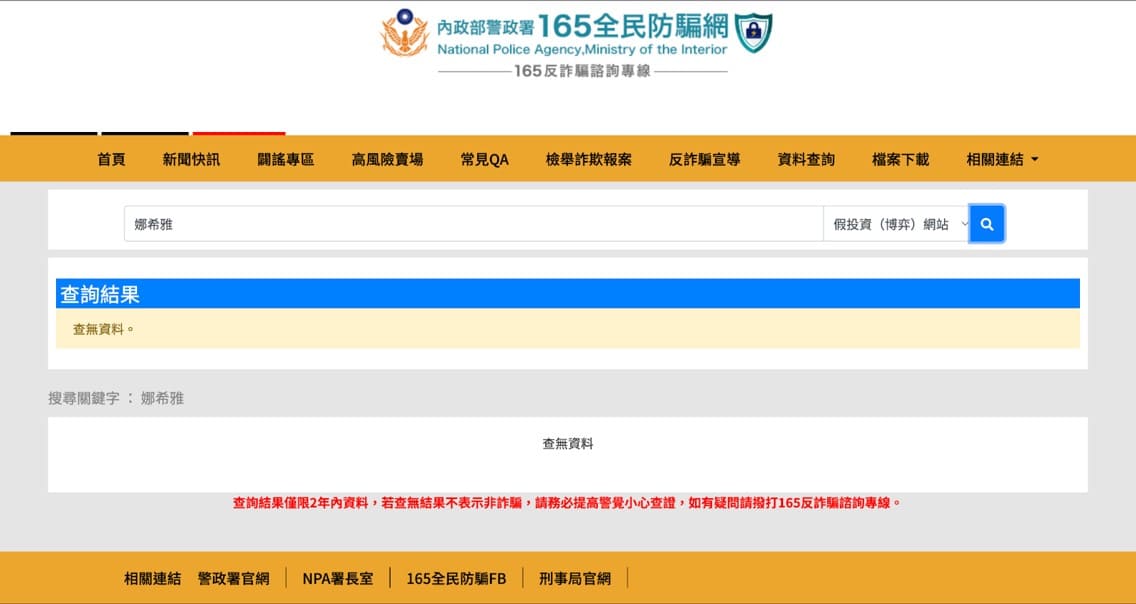Click the search field containing 娜希雅
Image resolution: width=1136 pixels, height=604 pixels.
click(473, 224)
